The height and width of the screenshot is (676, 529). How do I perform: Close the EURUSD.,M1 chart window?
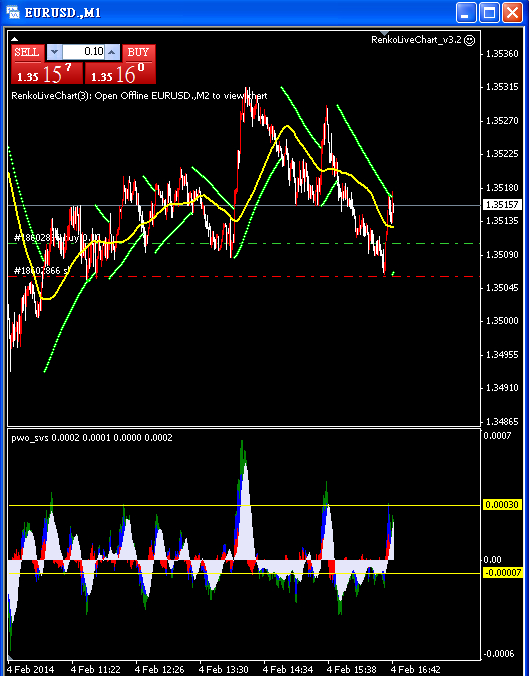tap(513, 12)
